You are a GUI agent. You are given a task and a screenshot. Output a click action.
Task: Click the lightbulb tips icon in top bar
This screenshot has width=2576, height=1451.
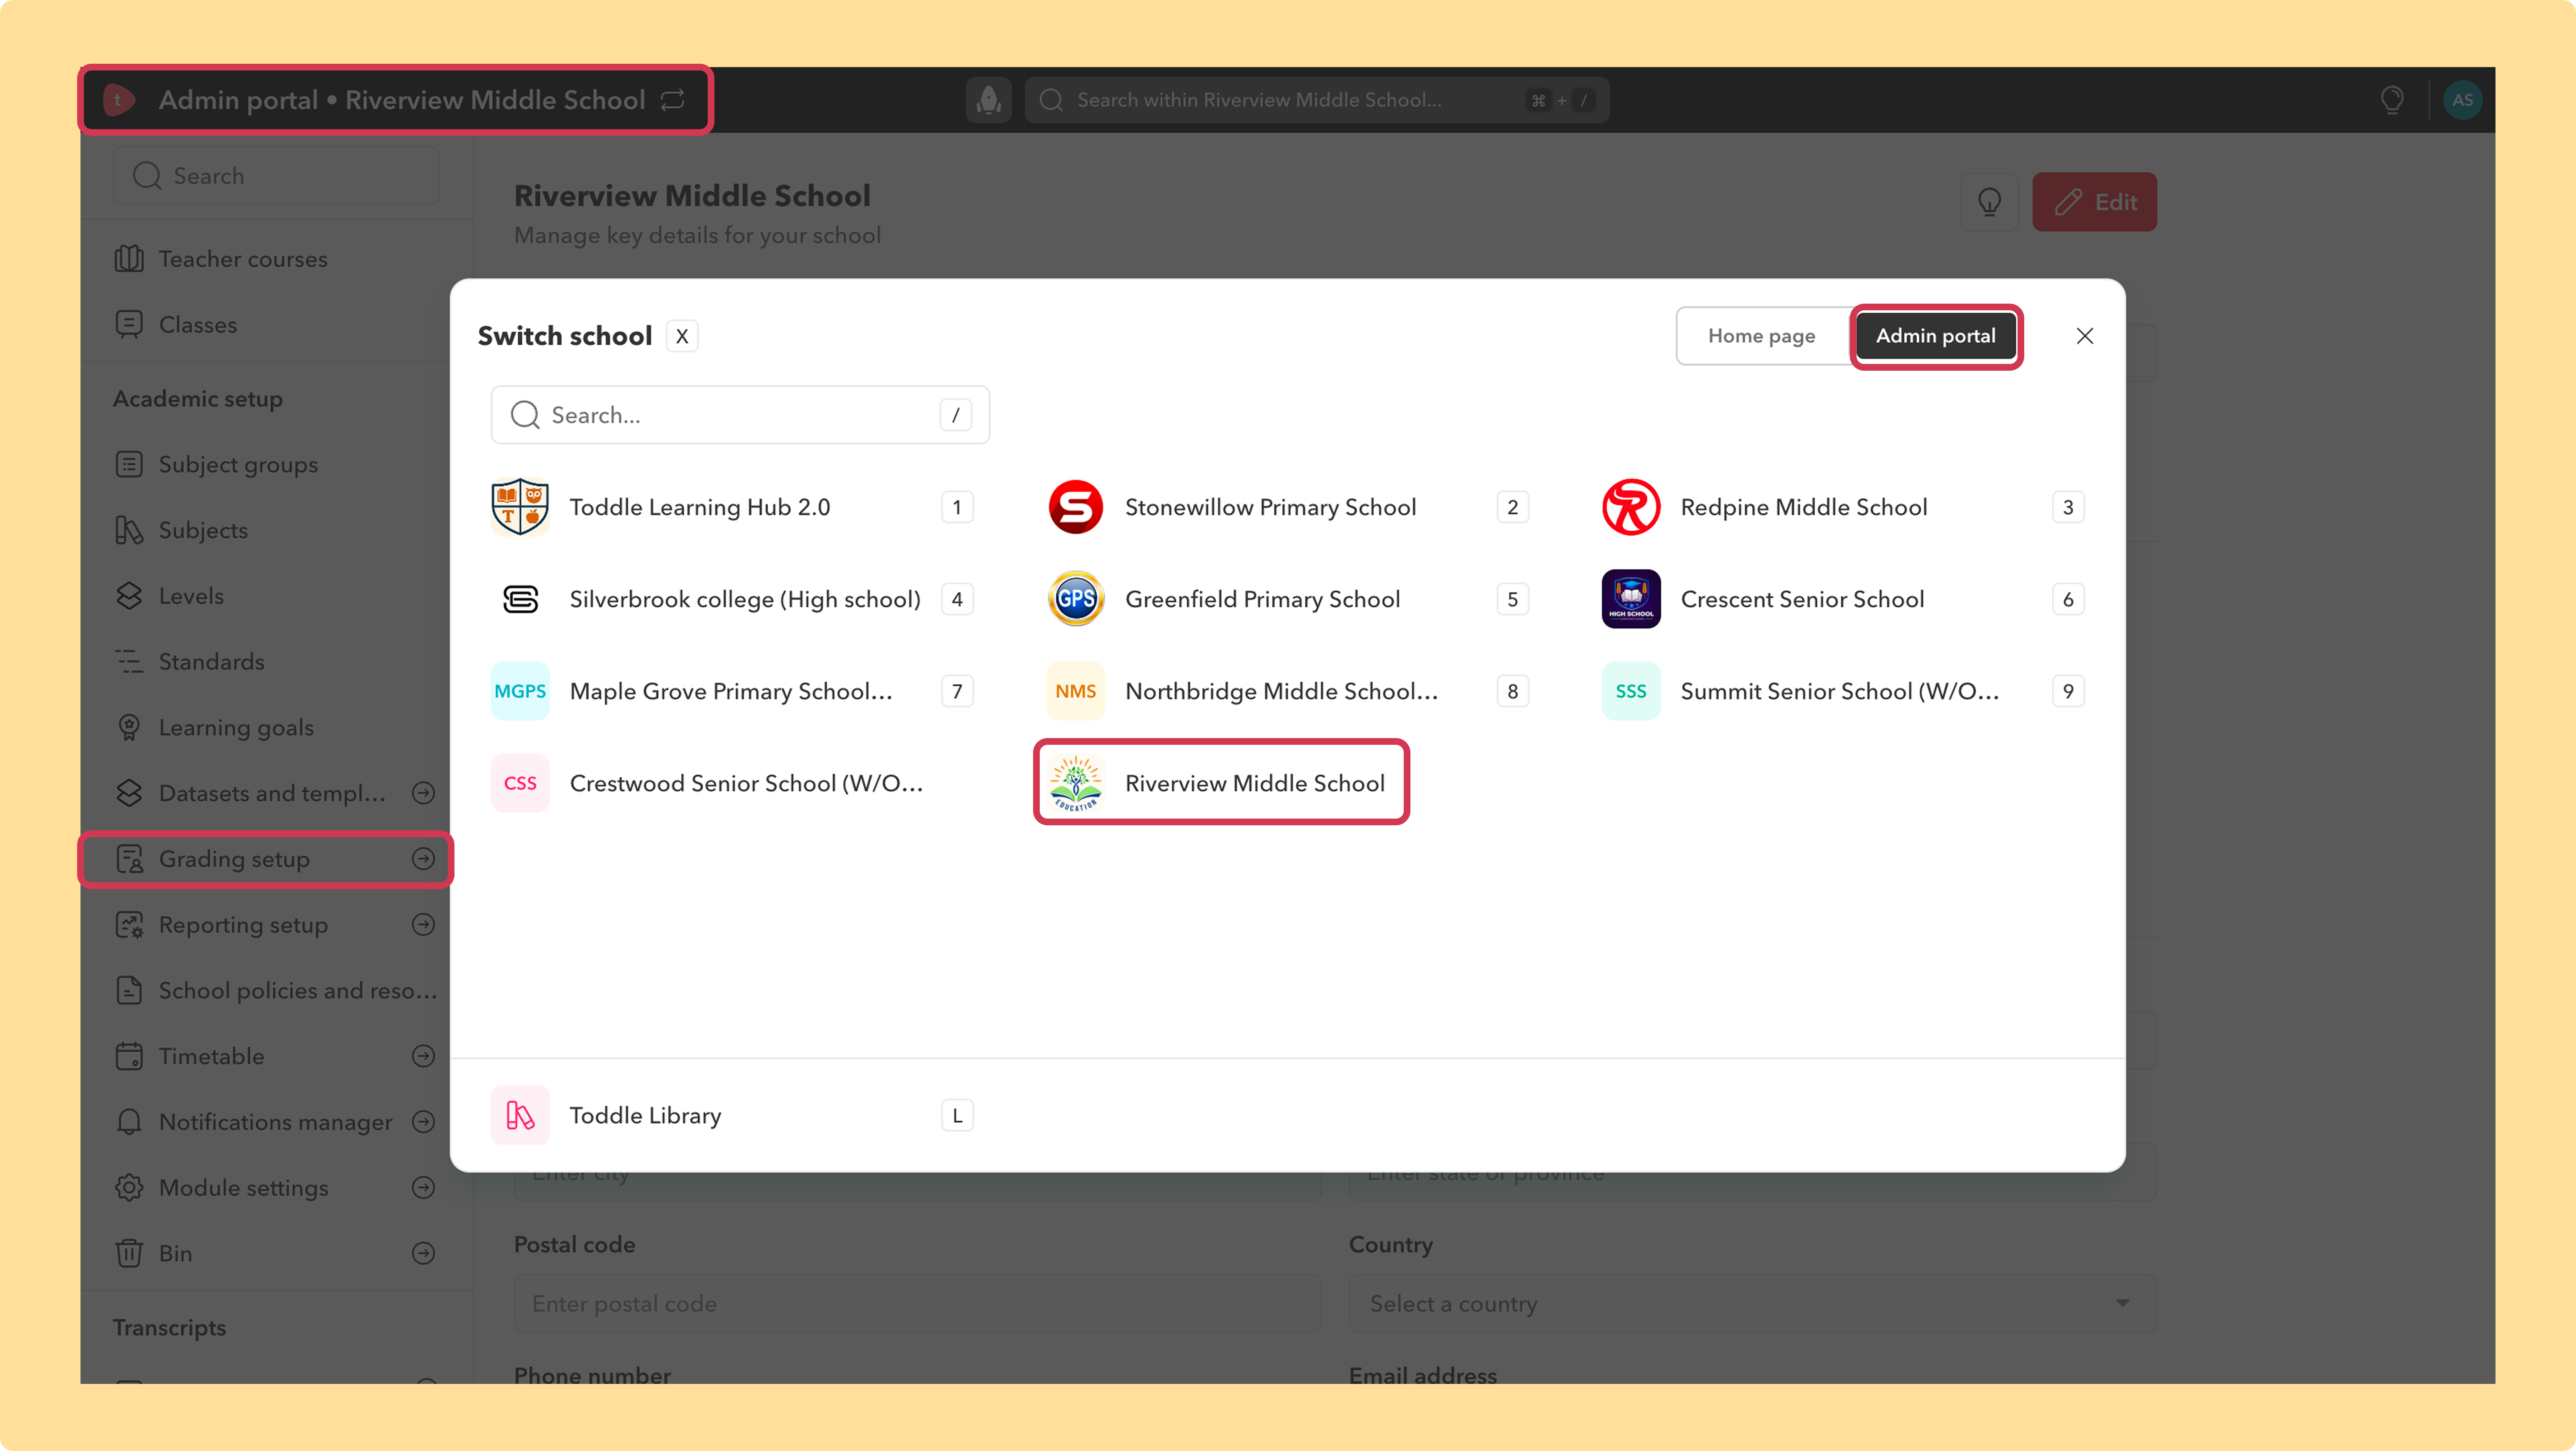(x=2392, y=100)
